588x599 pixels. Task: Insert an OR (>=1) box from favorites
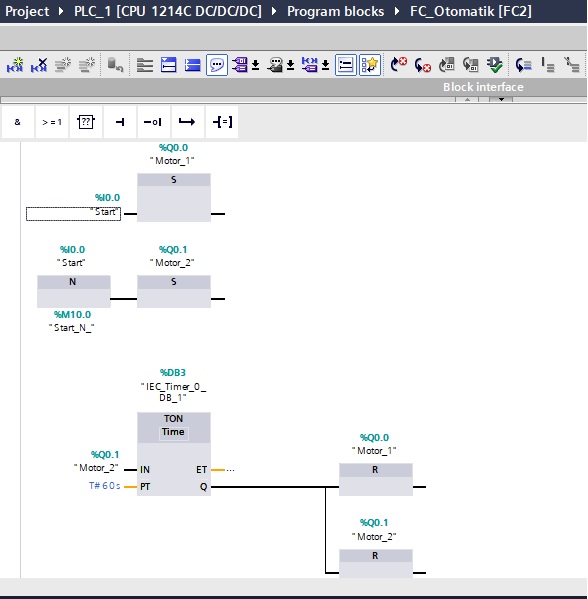52,122
